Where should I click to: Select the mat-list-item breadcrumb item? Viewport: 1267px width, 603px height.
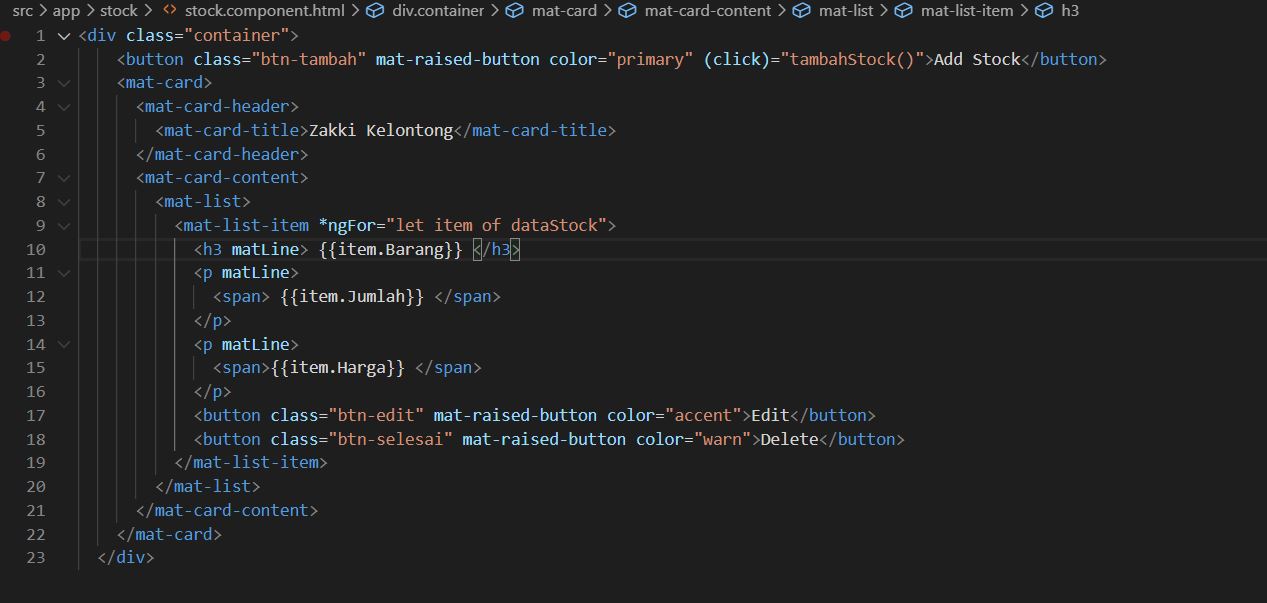pos(967,10)
